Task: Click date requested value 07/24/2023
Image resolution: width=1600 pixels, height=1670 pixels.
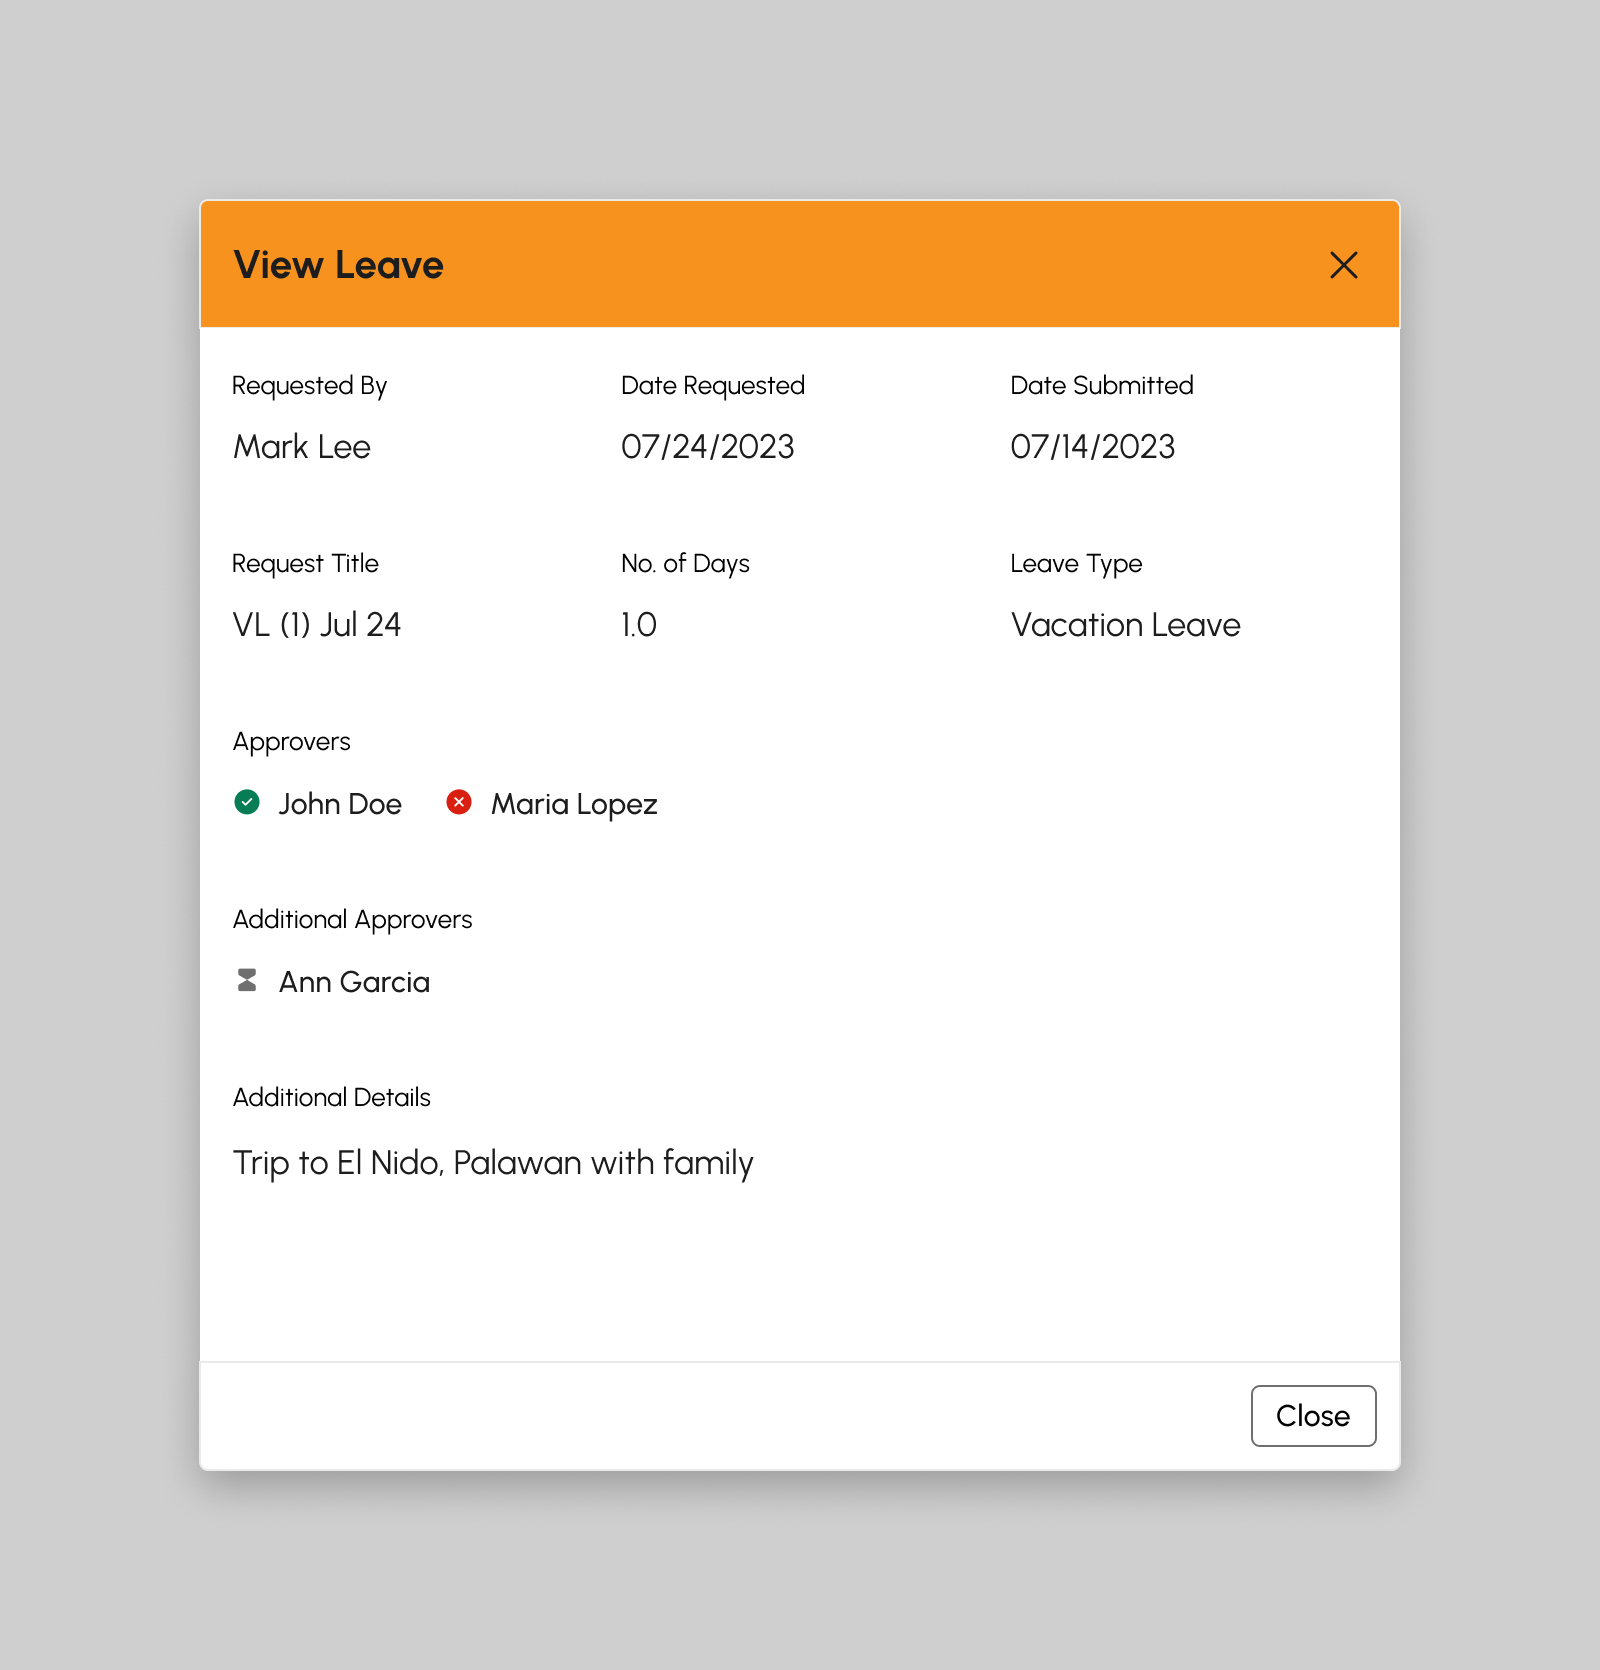Action: 708,446
